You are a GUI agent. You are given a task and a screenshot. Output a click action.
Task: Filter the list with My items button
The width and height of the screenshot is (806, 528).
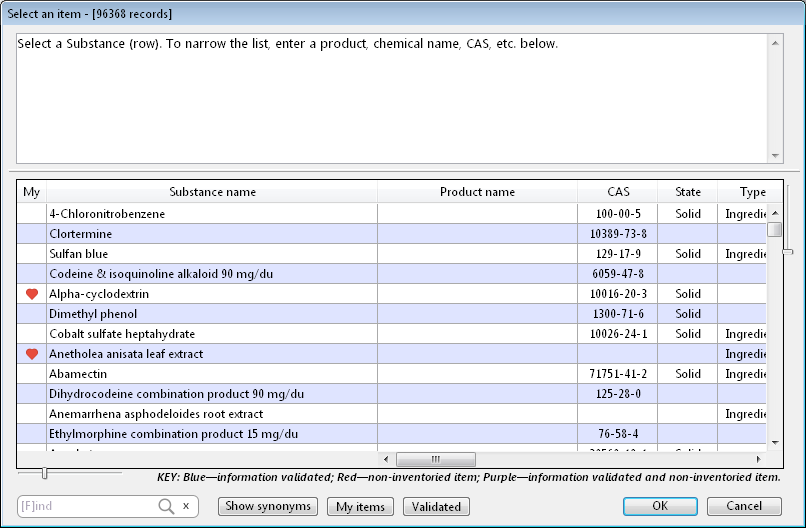(360, 506)
